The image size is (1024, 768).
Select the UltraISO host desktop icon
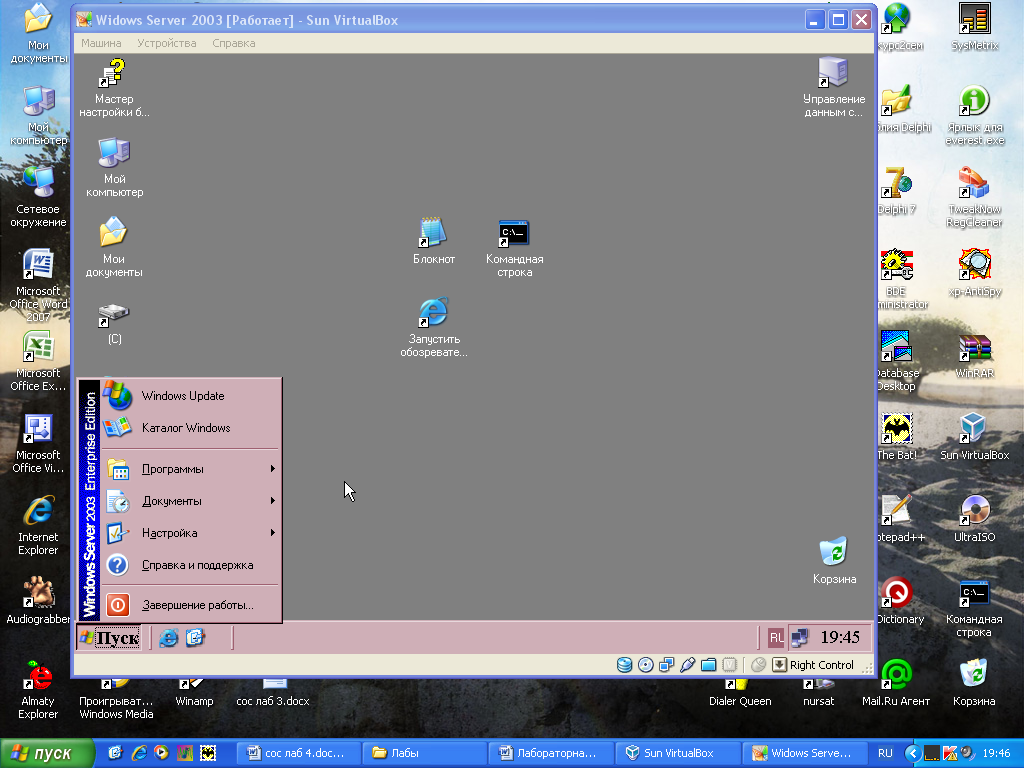click(x=974, y=519)
